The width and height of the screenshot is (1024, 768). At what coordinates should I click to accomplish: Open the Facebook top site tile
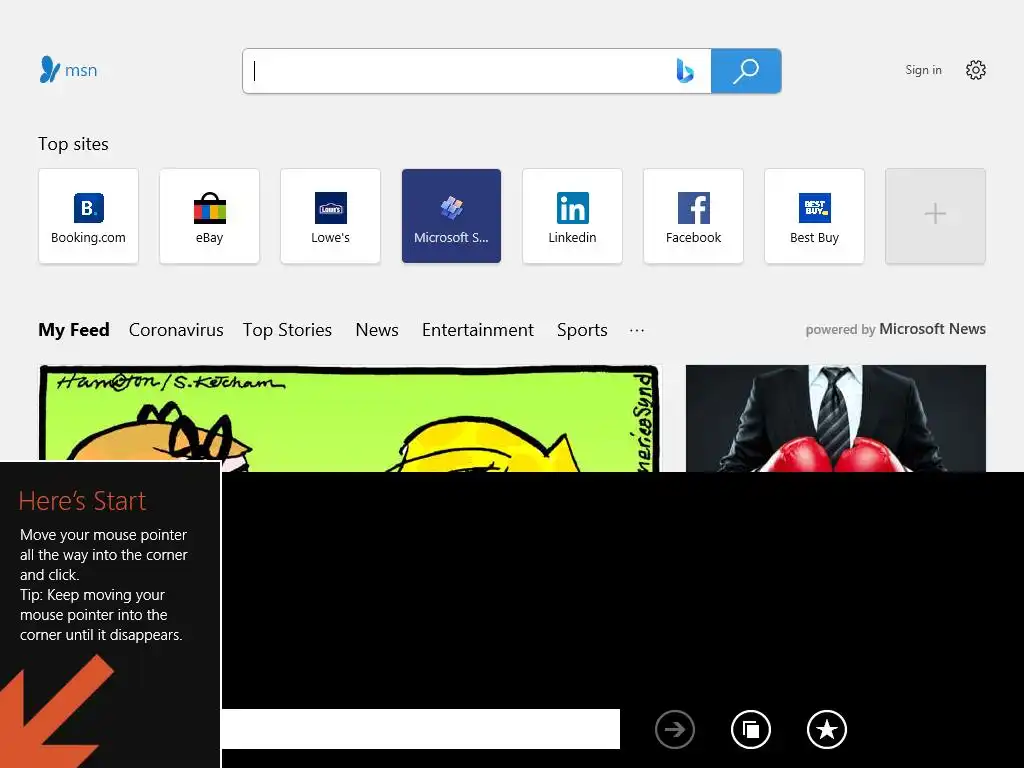pyautogui.click(x=694, y=216)
